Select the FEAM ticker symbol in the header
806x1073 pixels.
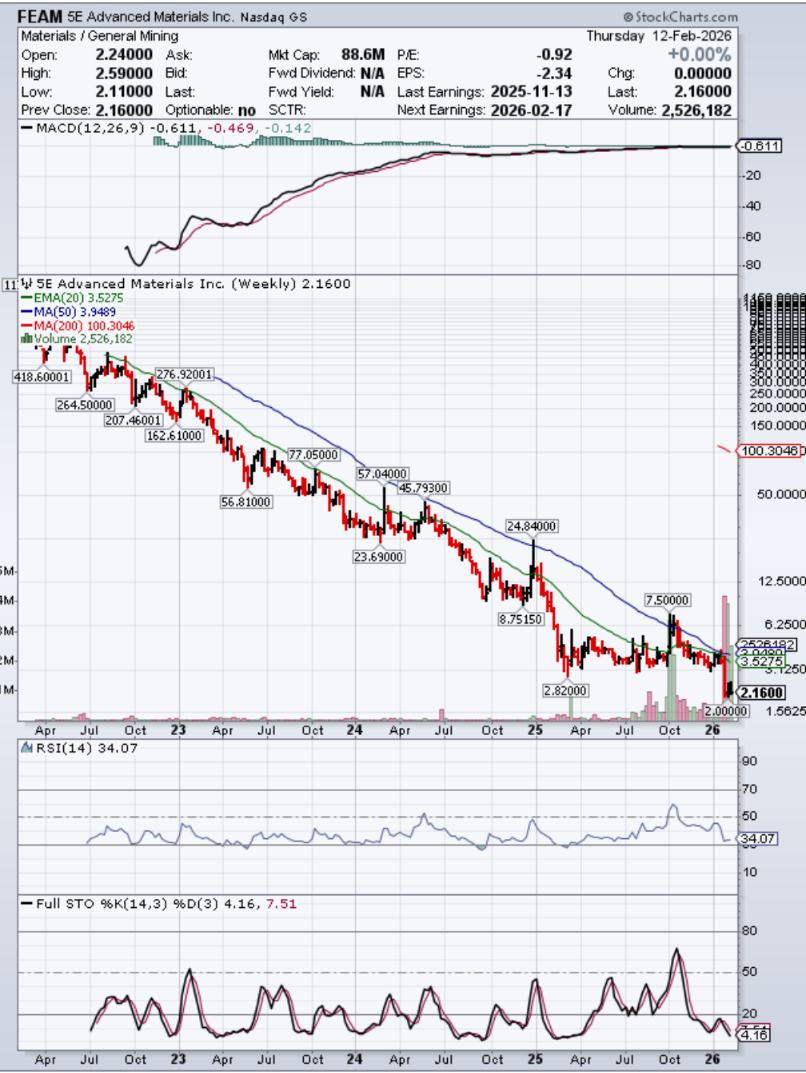pyautogui.click(x=39, y=16)
